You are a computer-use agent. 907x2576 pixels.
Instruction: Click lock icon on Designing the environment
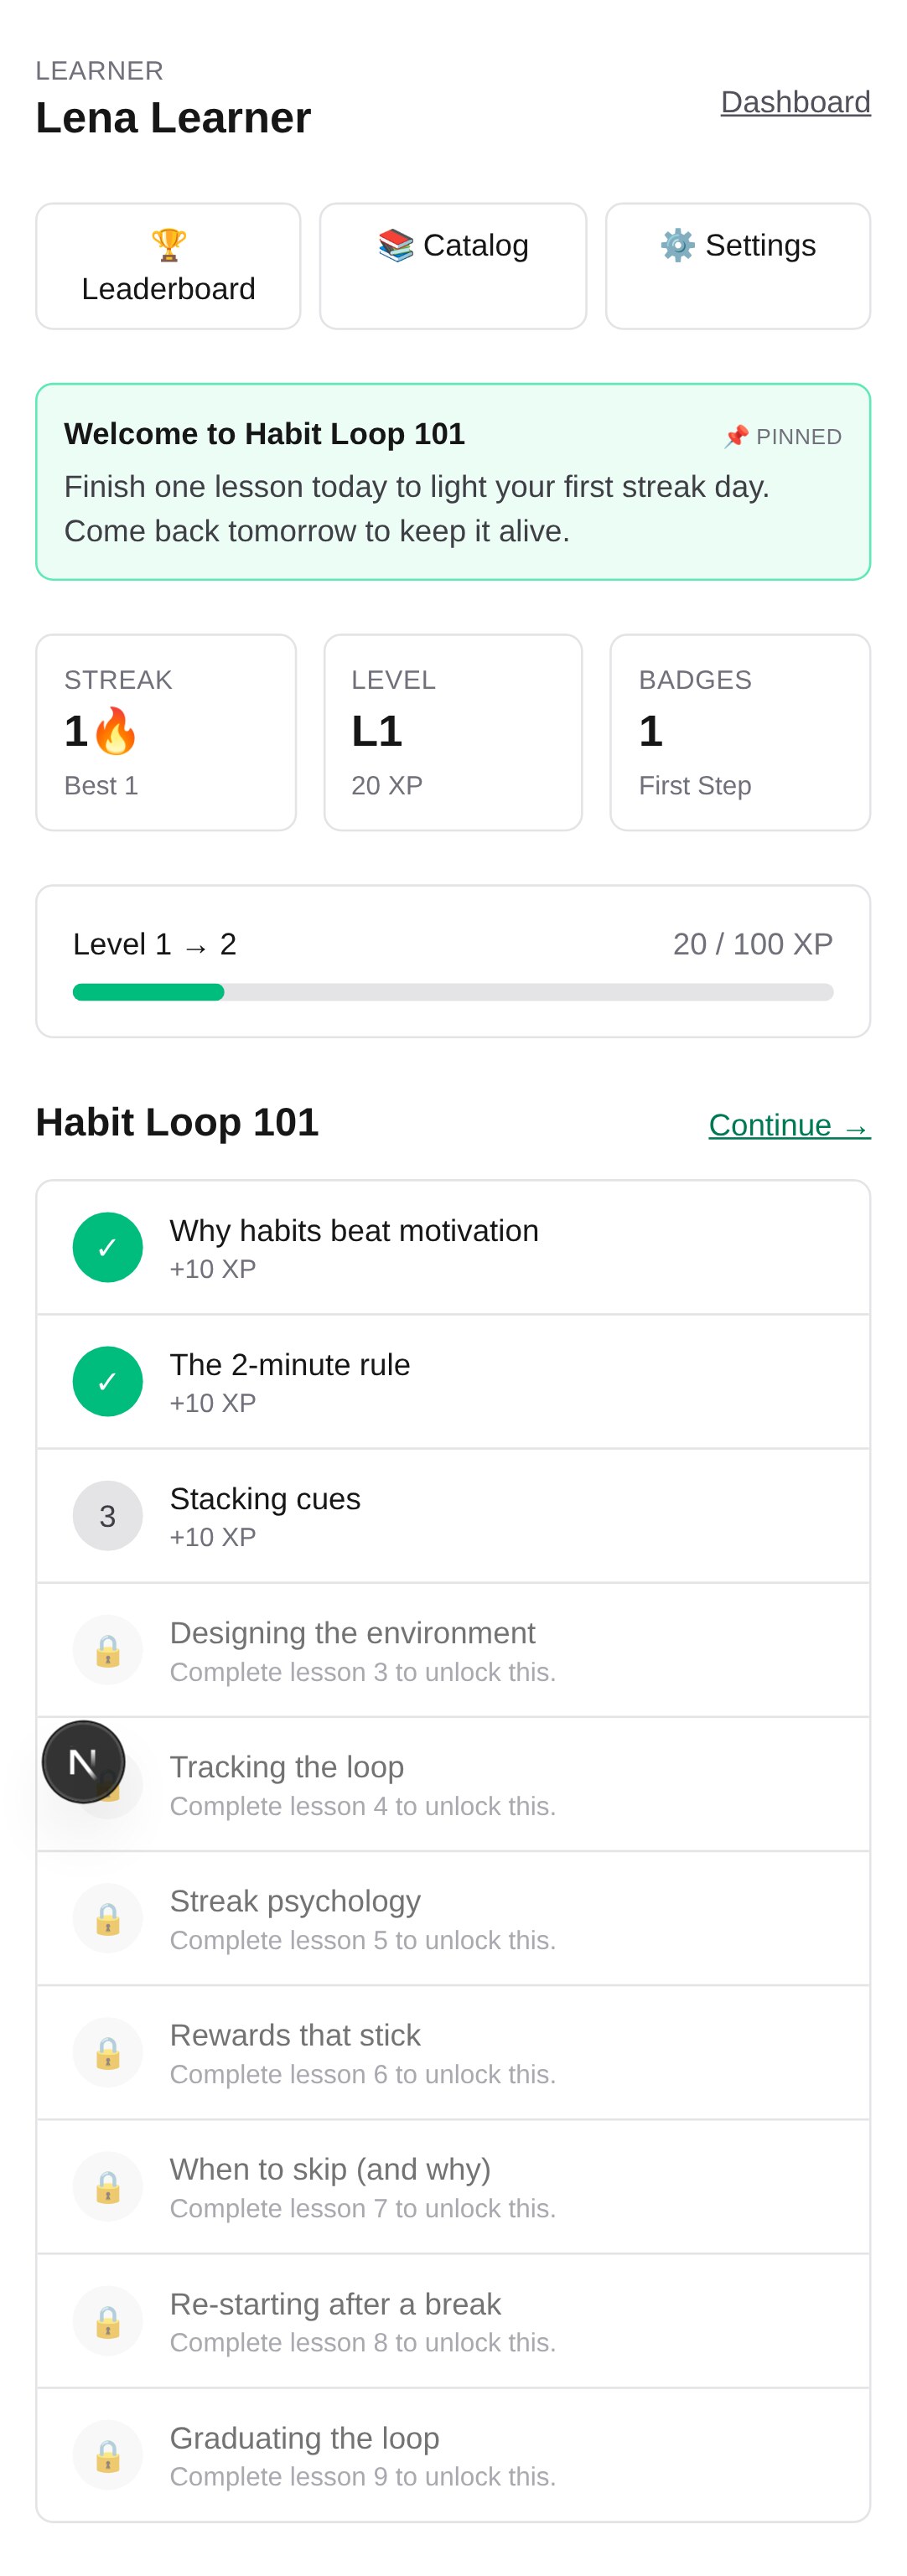click(108, 1650)
